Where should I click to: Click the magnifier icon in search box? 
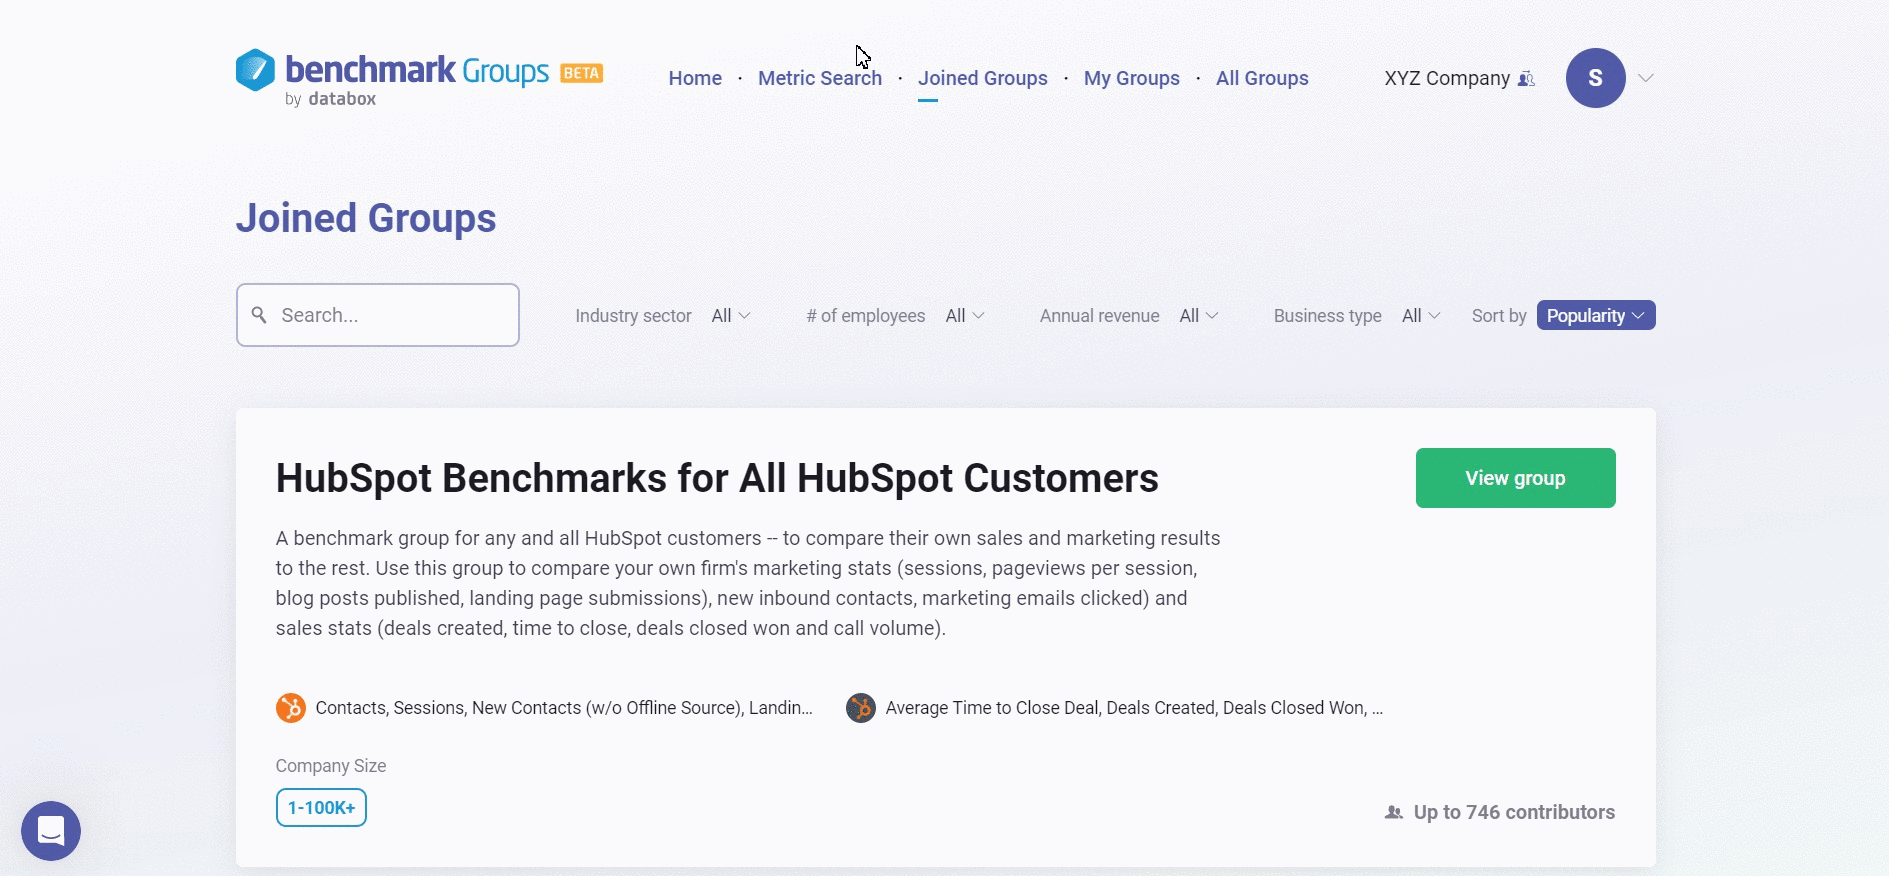[259, 315]
